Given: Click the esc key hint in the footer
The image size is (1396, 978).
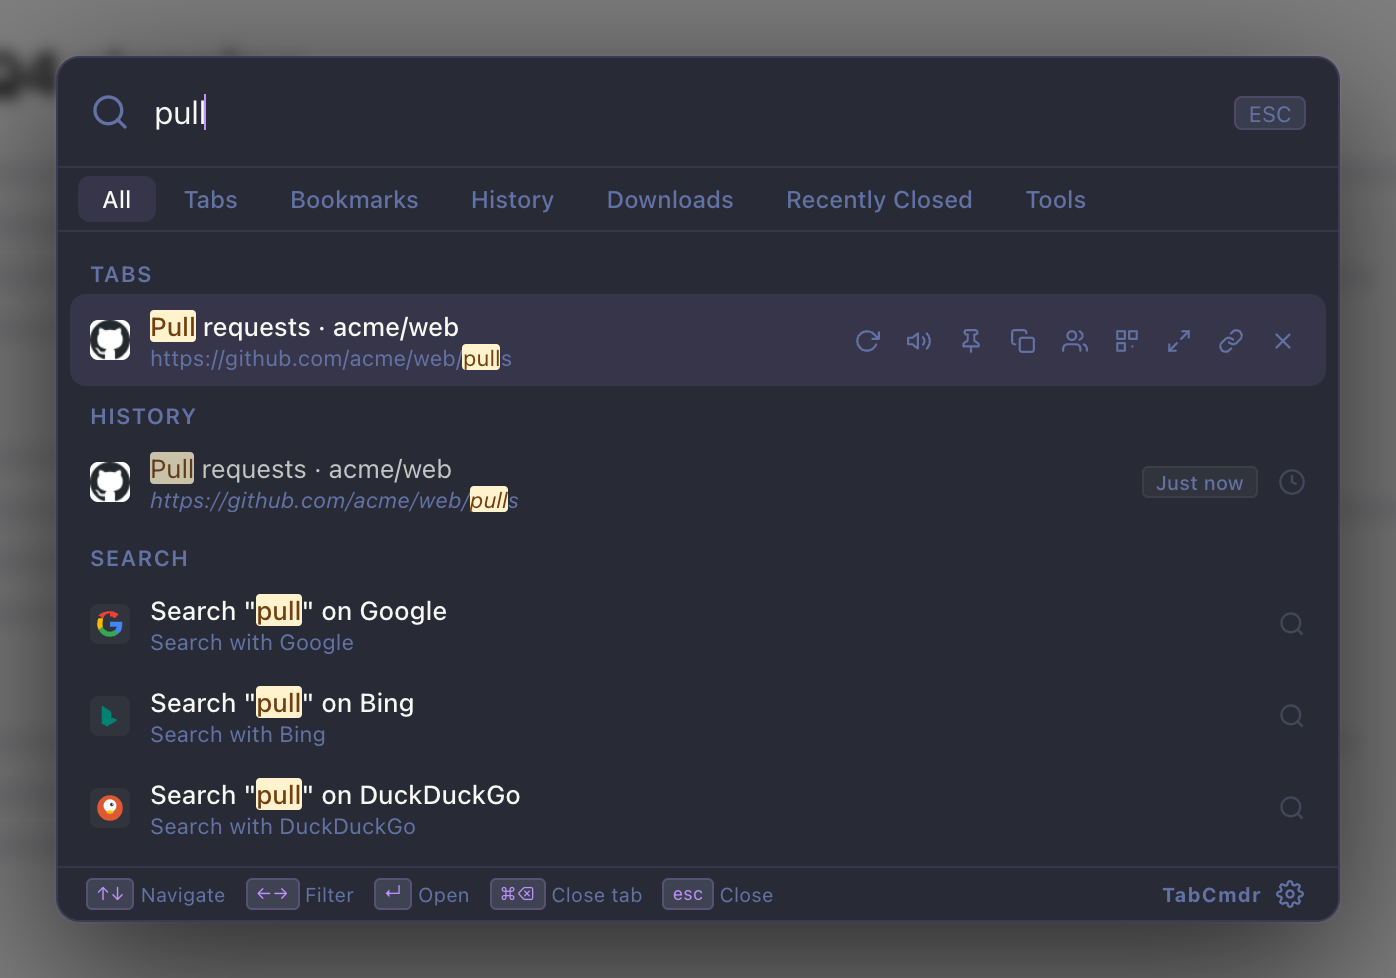Looking at the screenshot, I should [x=688, y=894].
